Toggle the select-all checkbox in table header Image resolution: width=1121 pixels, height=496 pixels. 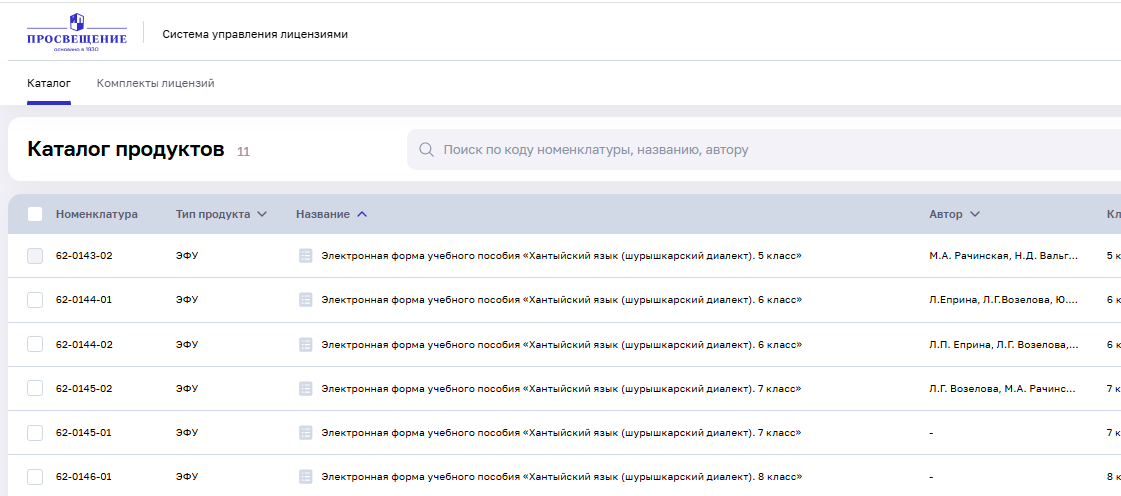coord(35,214)
